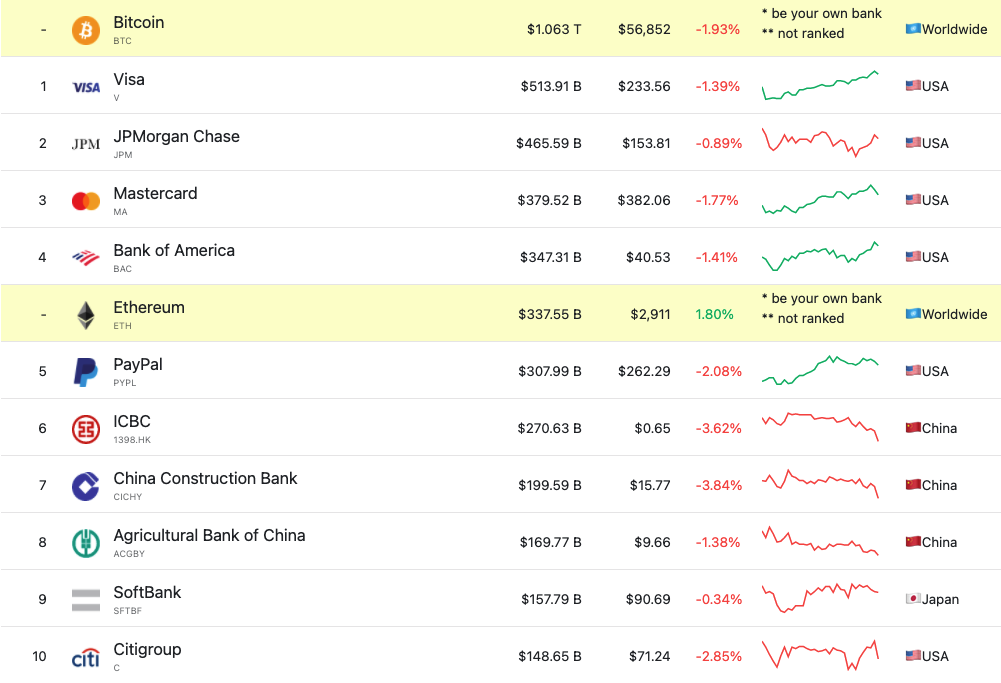
Task: Click the Citigroup citi logo
Action: pos(86,657)
